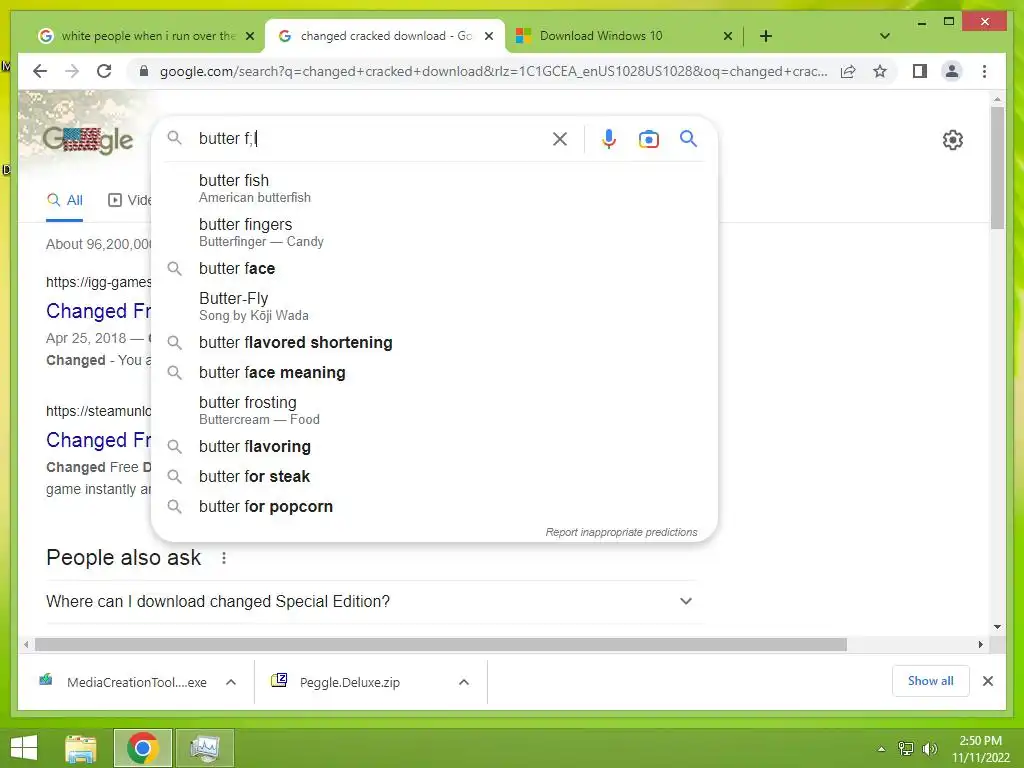
Task: Open the volume tray icon
Action: [x=929, y=748]
